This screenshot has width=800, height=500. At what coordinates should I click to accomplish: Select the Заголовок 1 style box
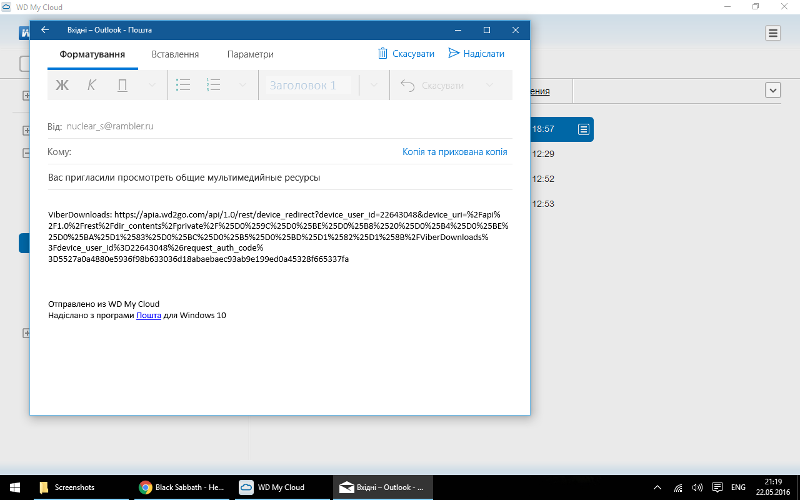point(308,85)
